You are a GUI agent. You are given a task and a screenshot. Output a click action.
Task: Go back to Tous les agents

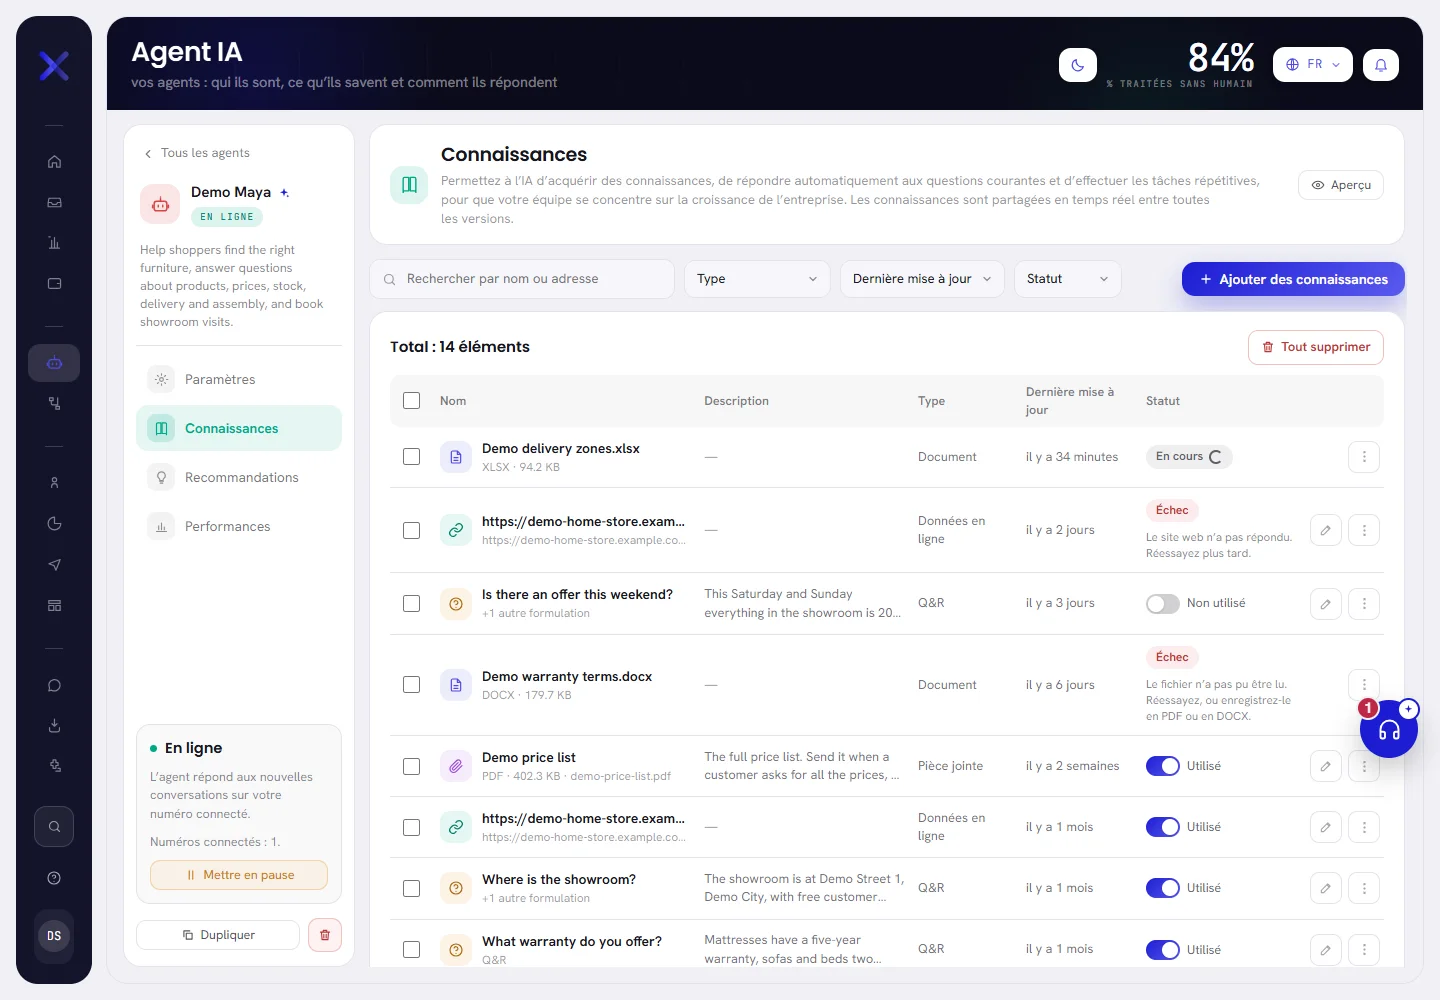click(197, 153)
